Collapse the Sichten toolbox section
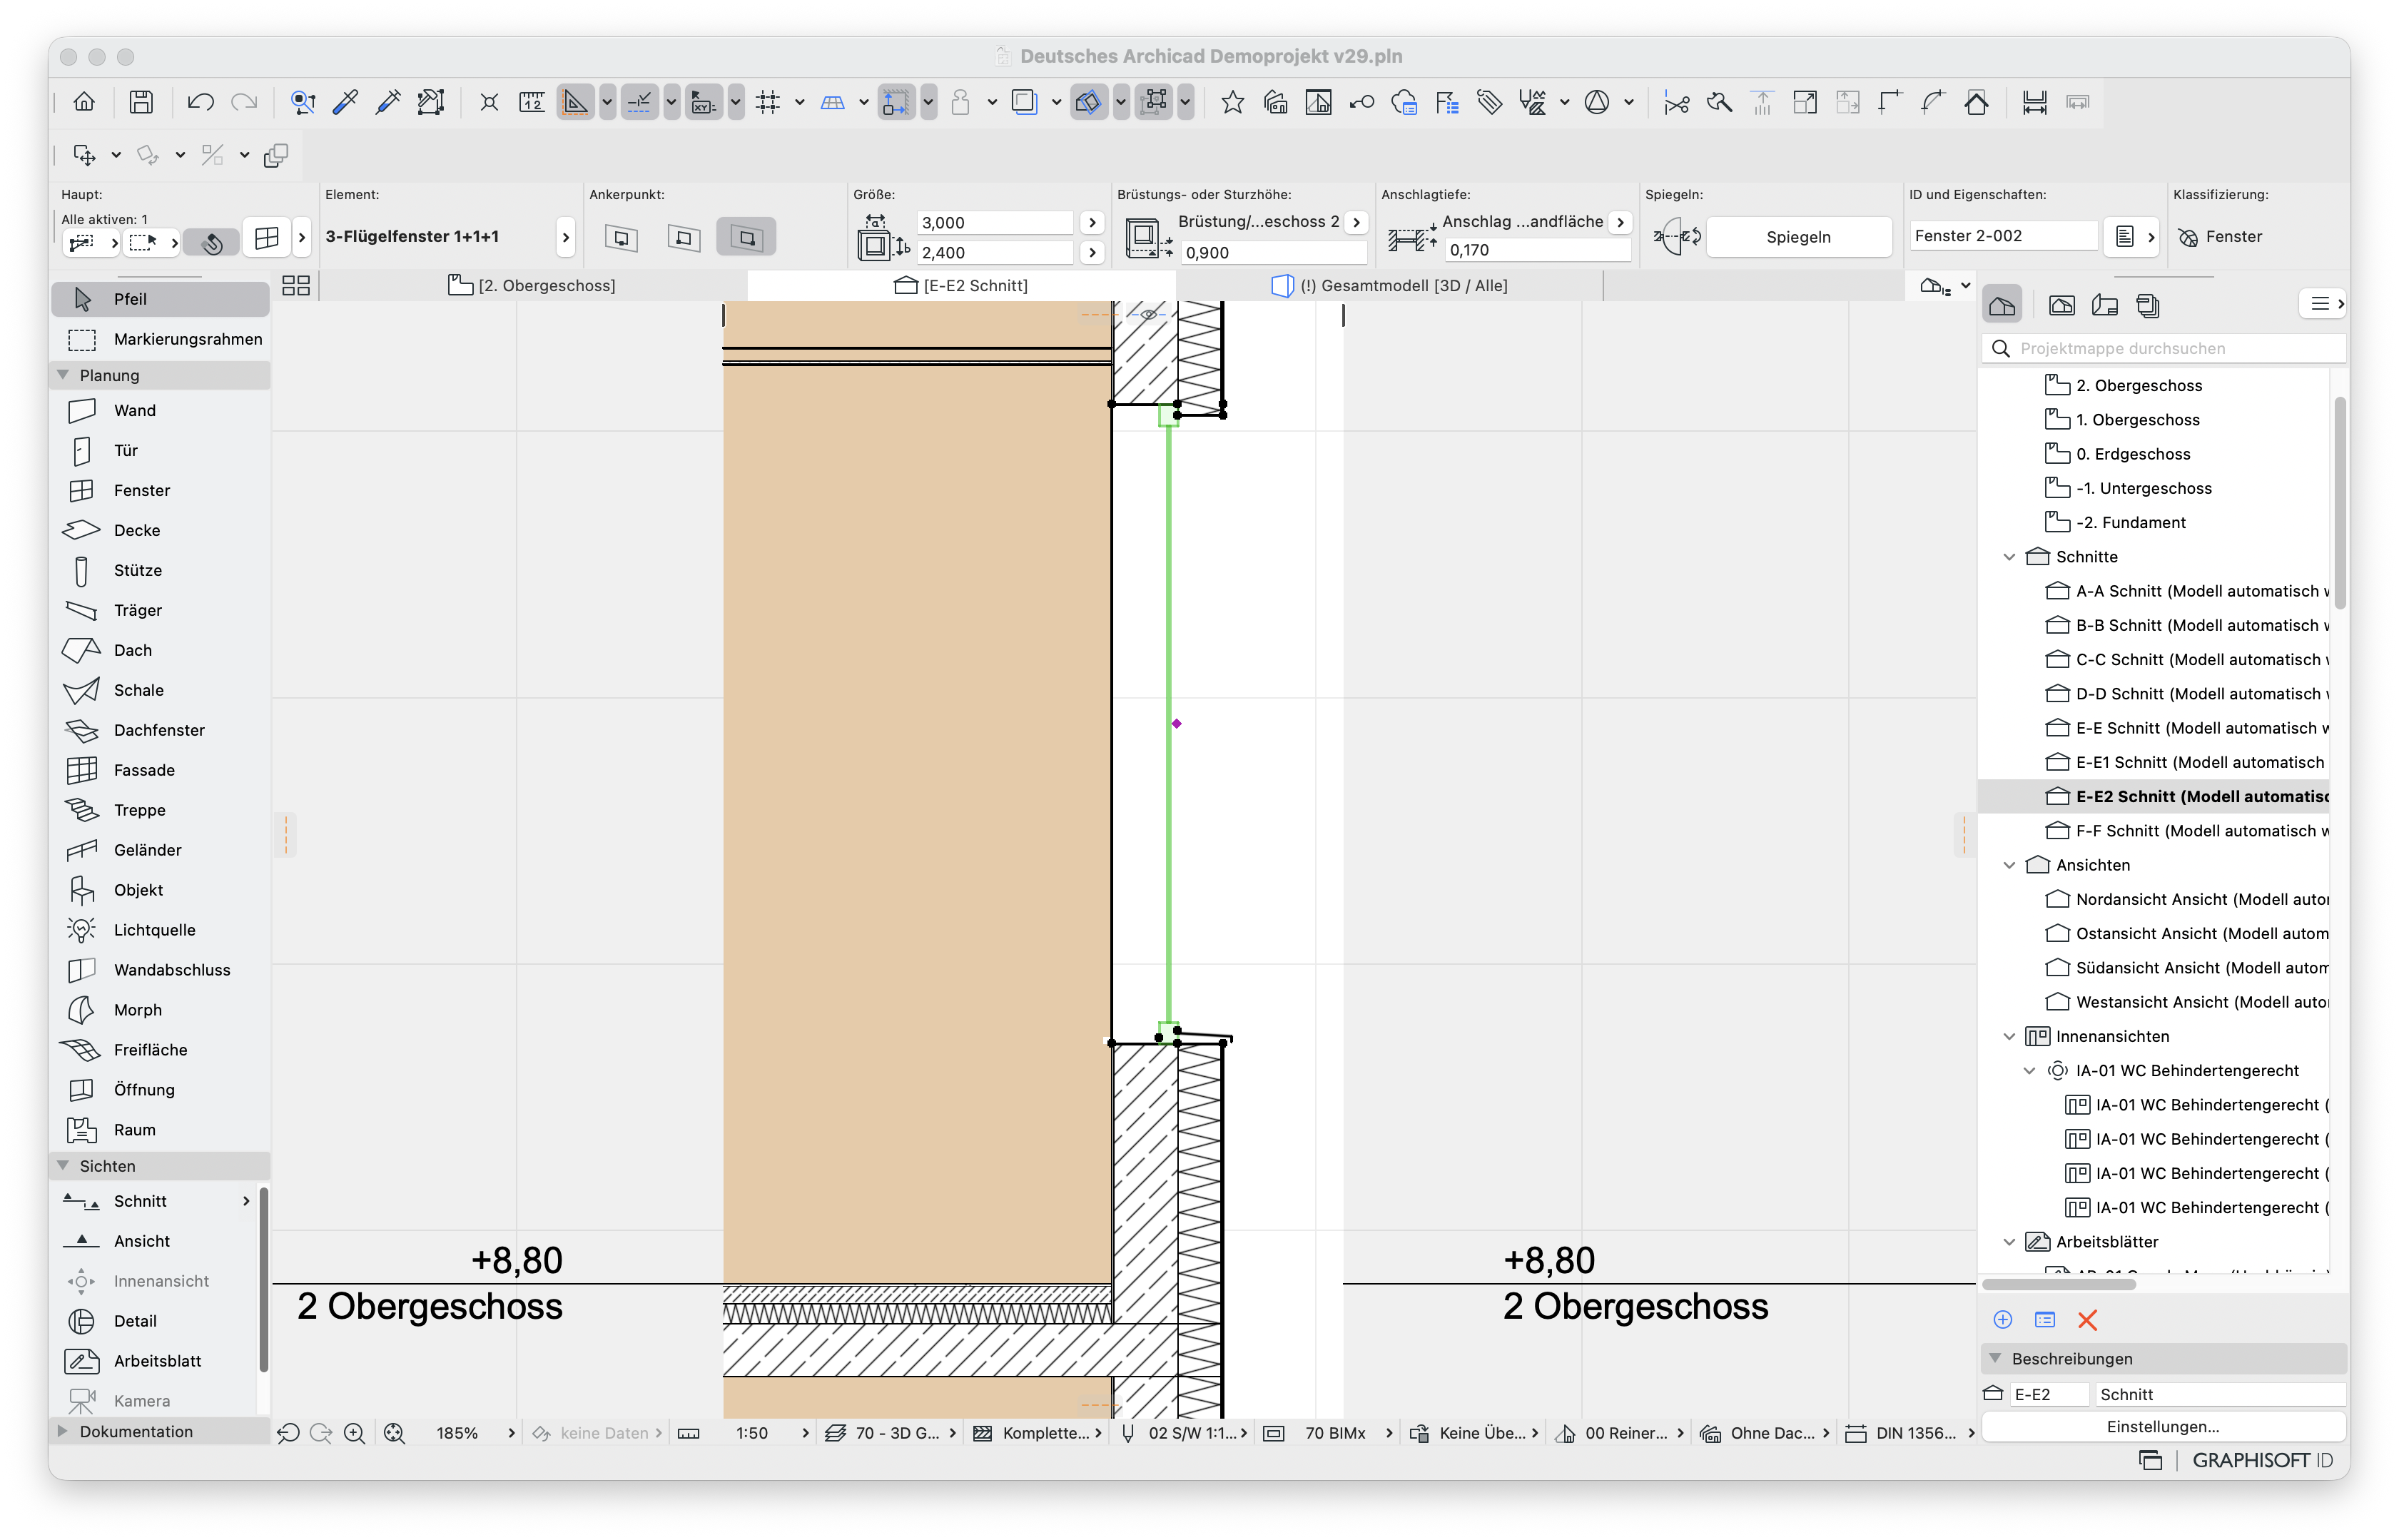The image size is (2399, 1540). (x=63, y=1166)
